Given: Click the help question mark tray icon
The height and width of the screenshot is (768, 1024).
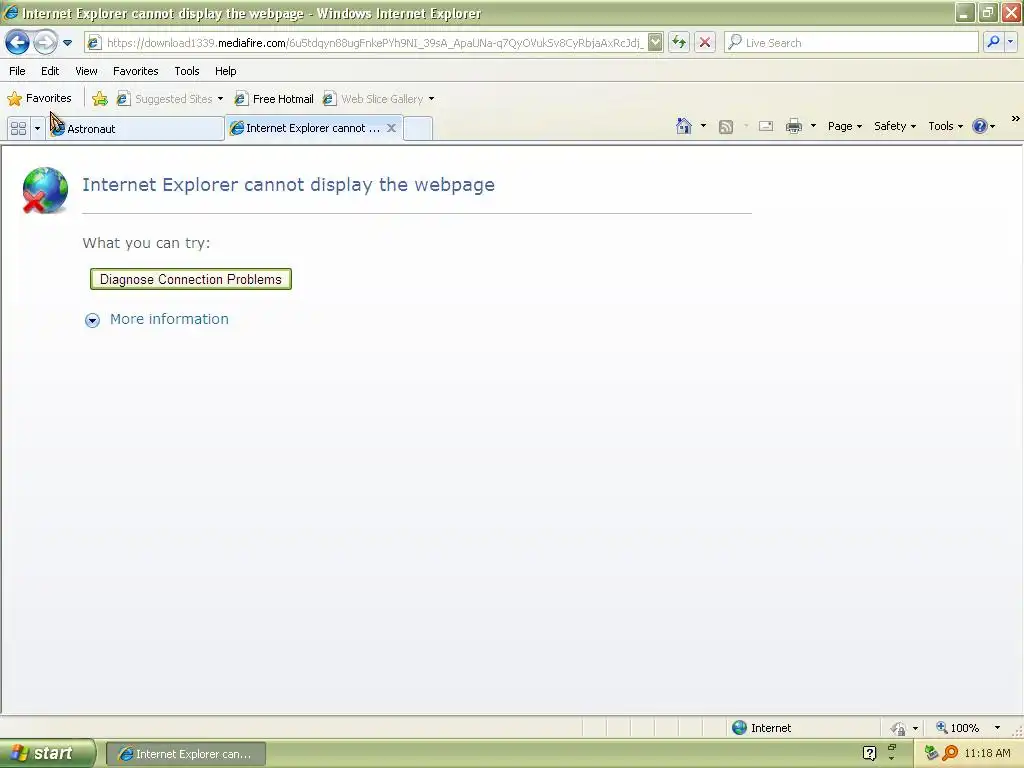Looking at the screenshot, I should pos(869,754).
